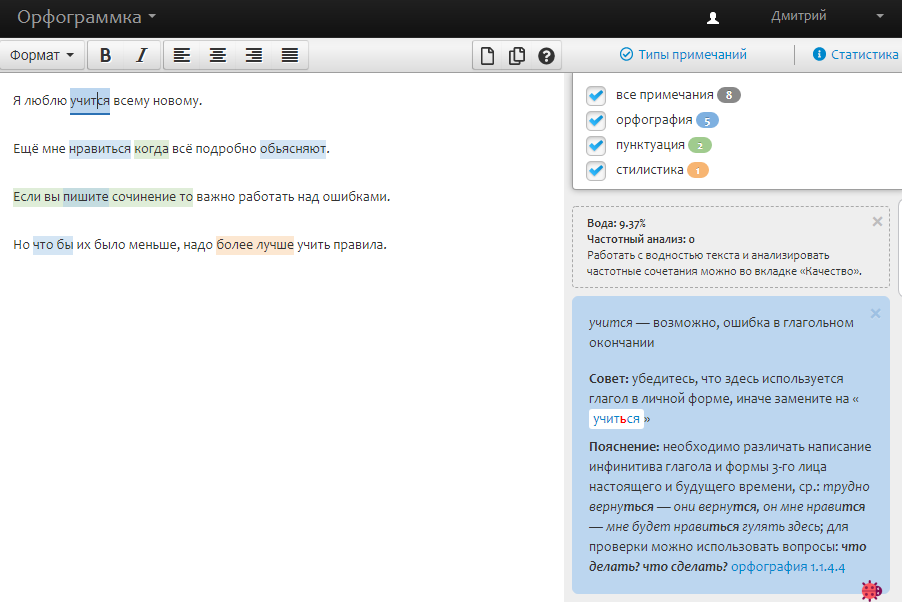
Task: Click the copy document icon
Action: tap(517, 55)
